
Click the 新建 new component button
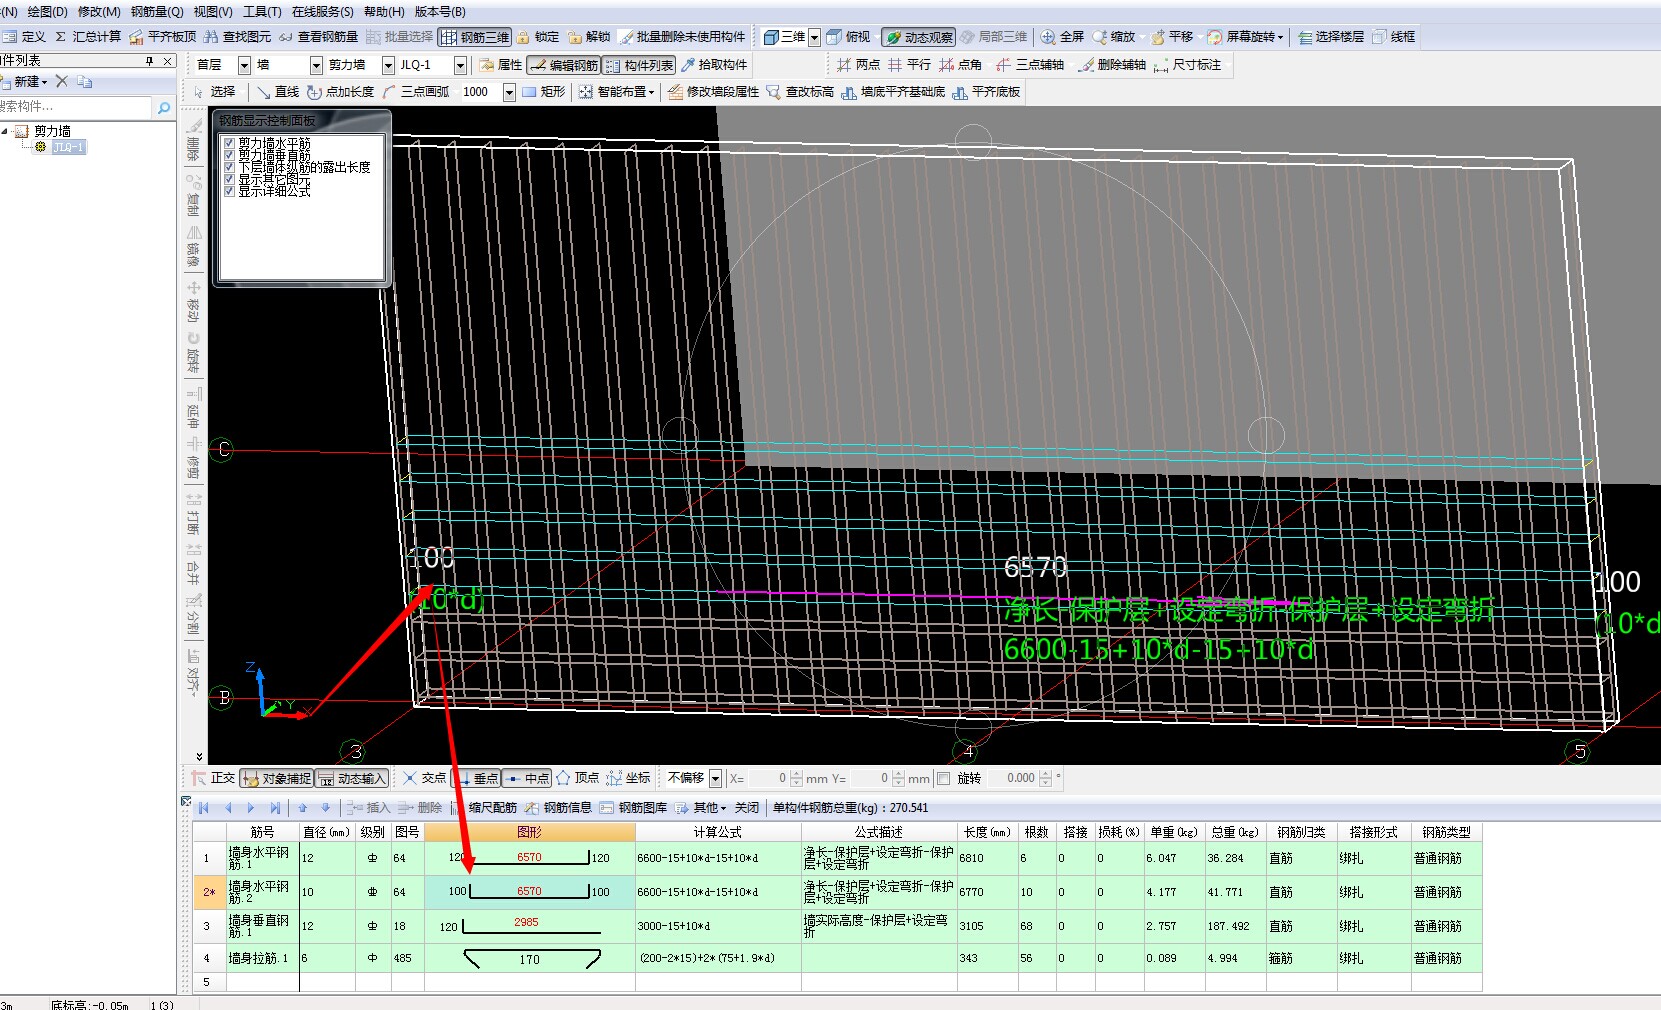point(26,81)
